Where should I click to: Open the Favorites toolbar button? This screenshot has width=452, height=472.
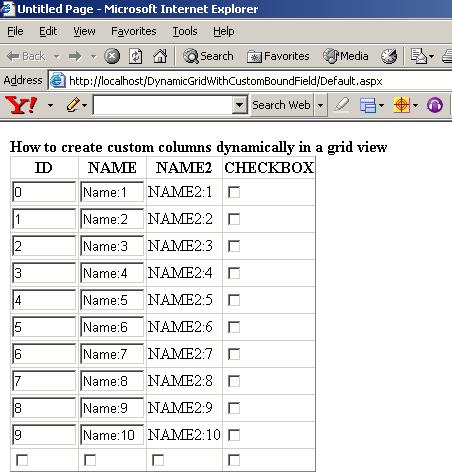[x=278, y=56]
